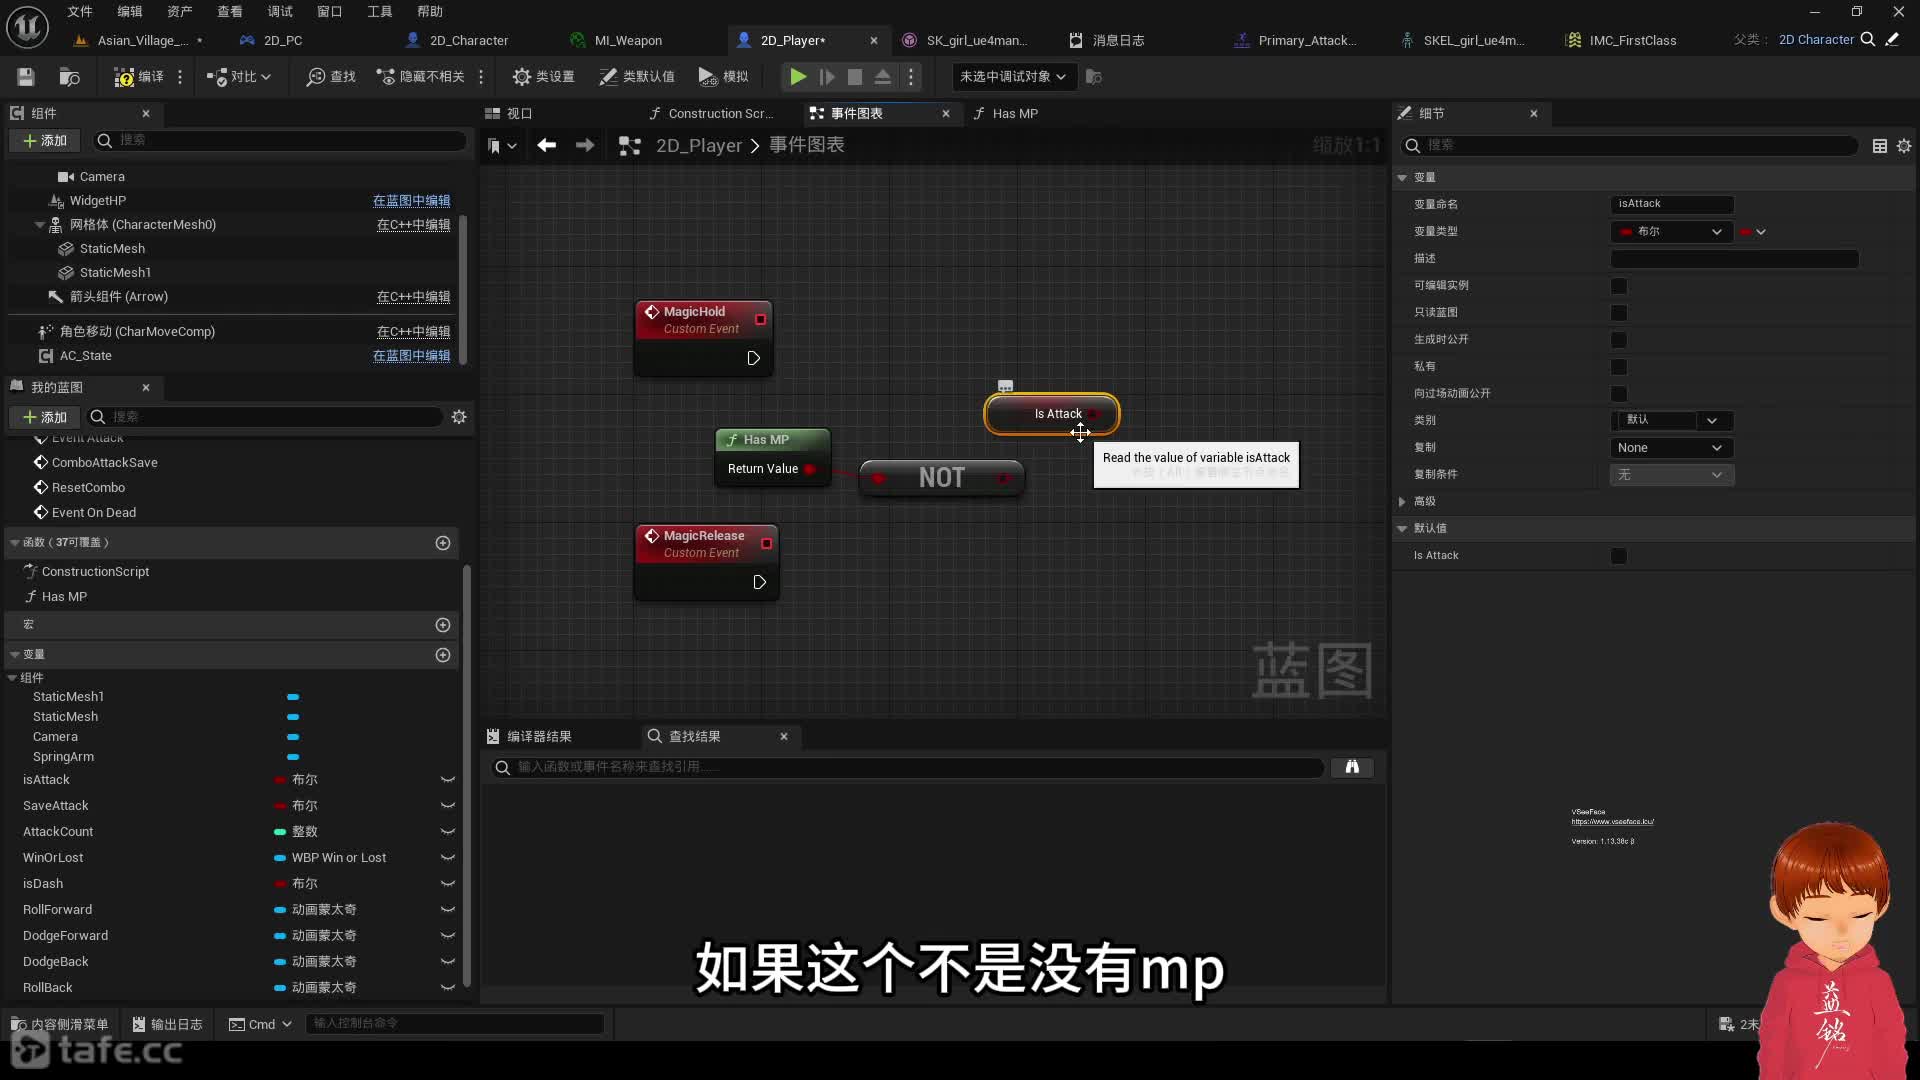Click 在蓝图中编辑 link for AC_State

pyautogui.click(x=412, y=356)
